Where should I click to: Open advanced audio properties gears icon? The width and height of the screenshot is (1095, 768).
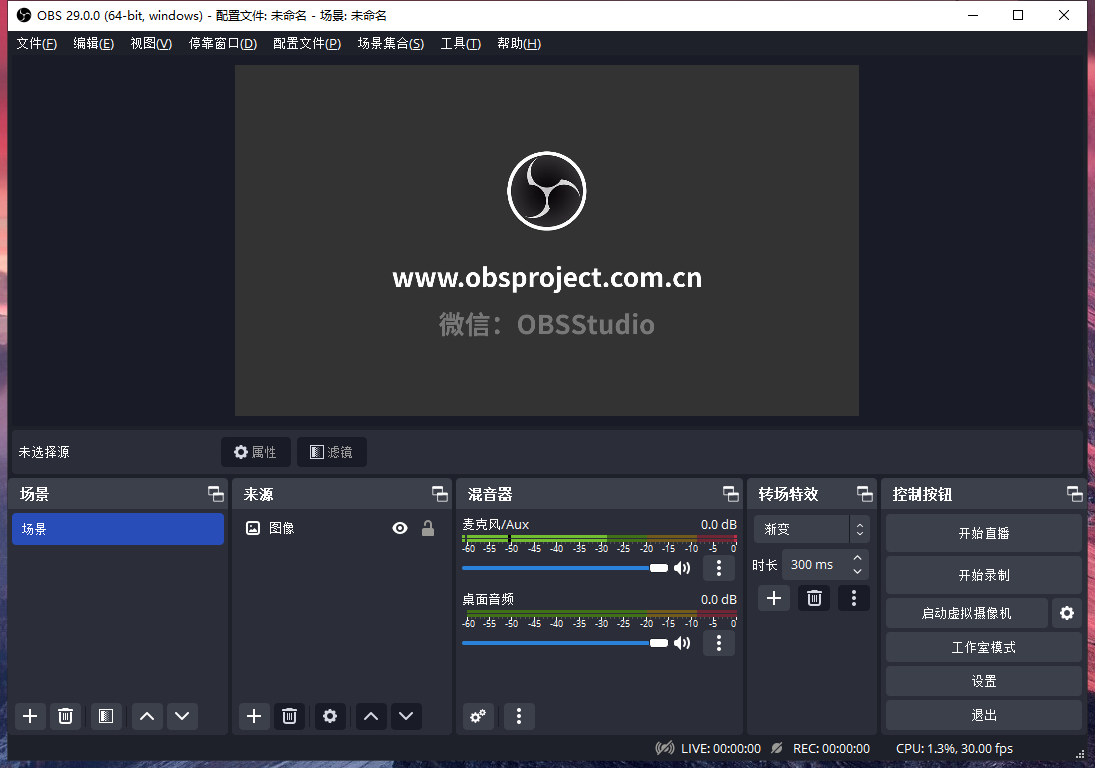(x=479, y=716)
